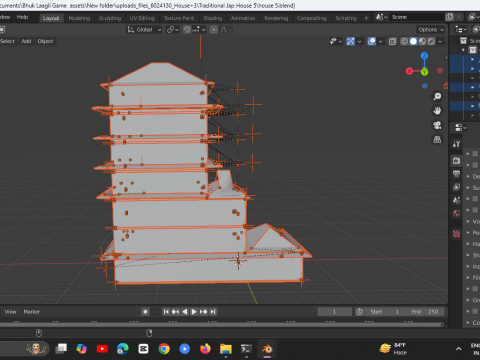Viewport: 480px width, 360px height.
Task: Open the Tool properties tab
Action: tap(456, 144)
